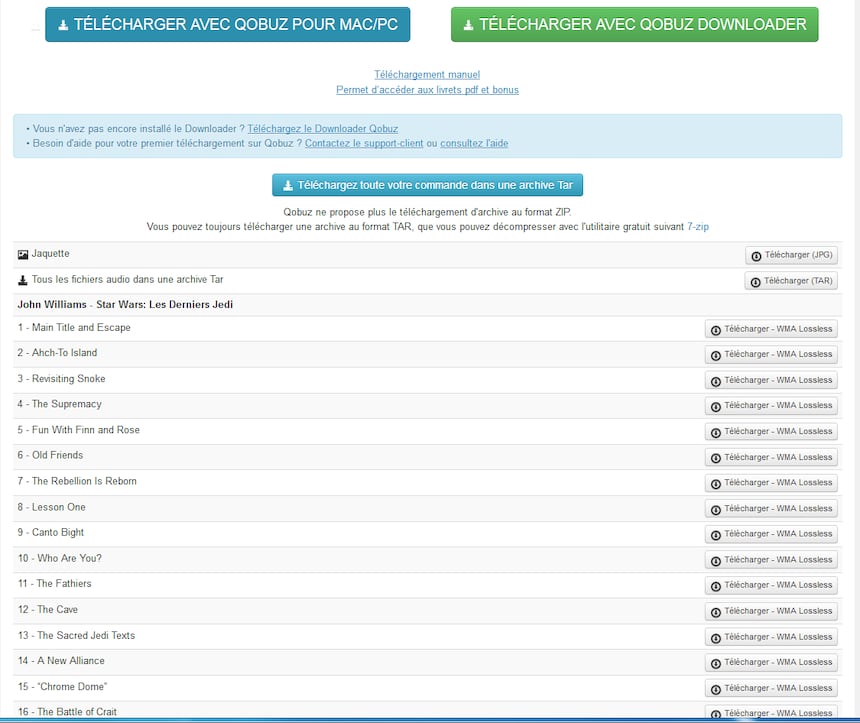The height and width of the screenshot is (723, 860).
Task: Select track title 12 - The Cave
Action: [48, 609]
